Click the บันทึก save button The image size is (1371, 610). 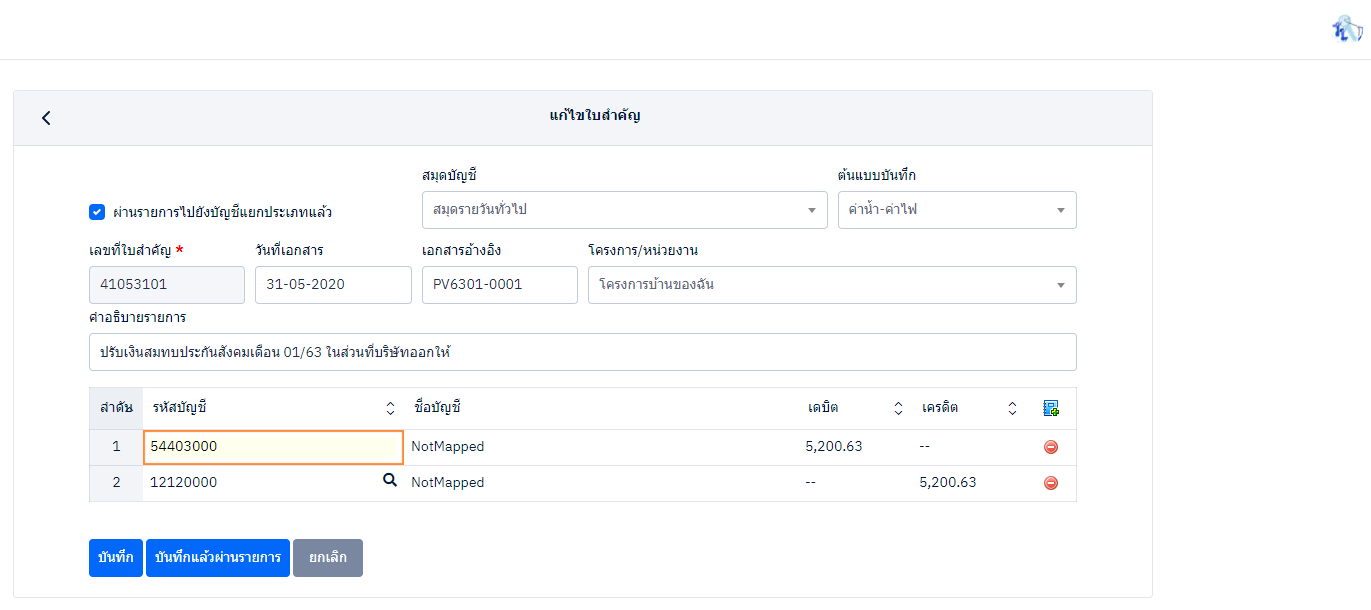point(116,558)
